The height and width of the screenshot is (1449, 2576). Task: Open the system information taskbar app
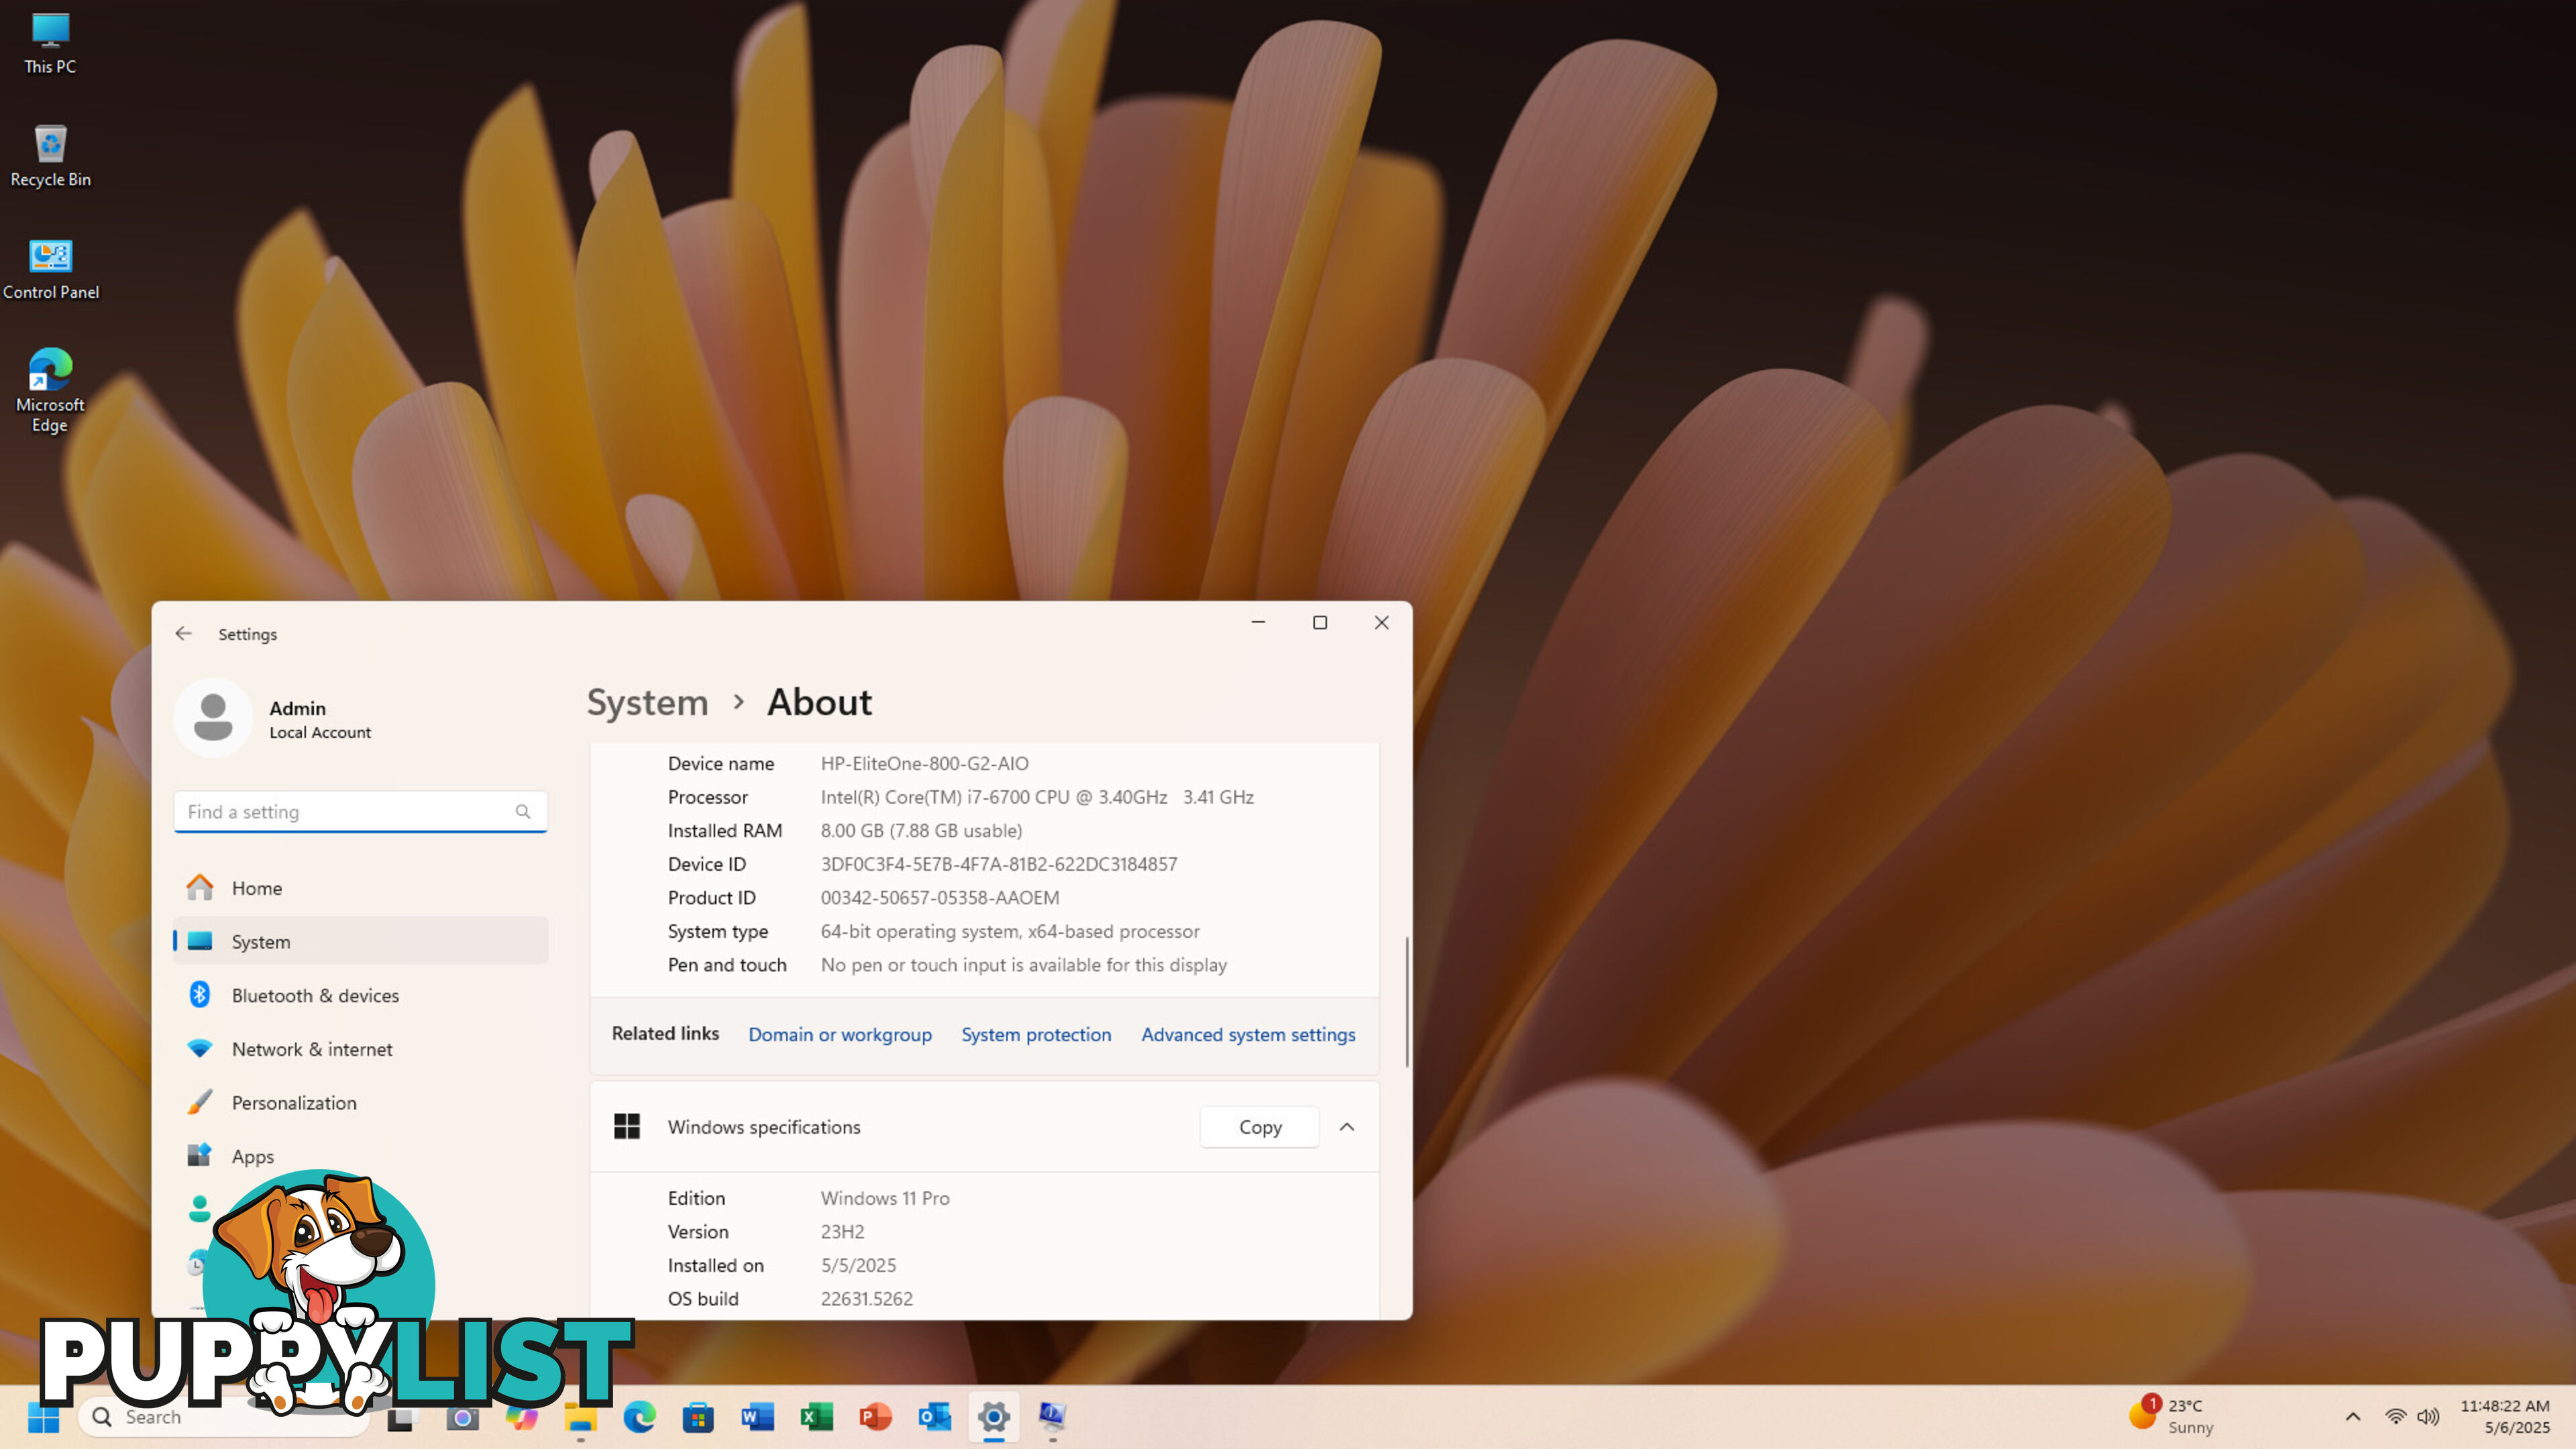[x=1052, y=1416]
